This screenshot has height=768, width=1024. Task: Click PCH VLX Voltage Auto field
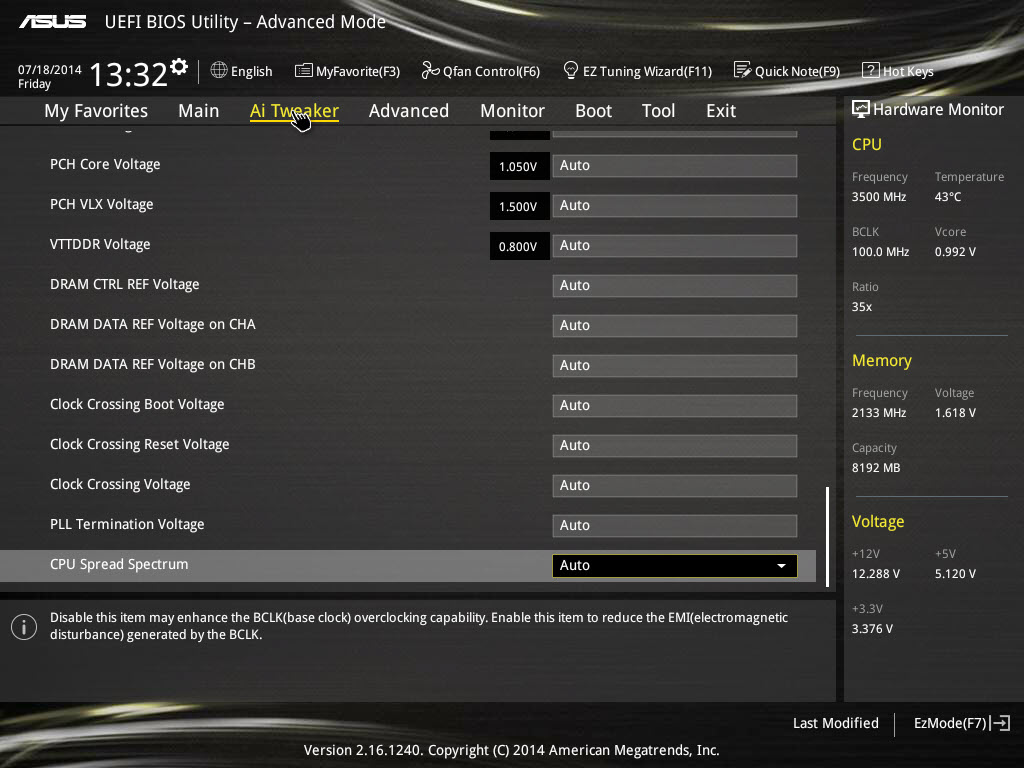[x=675, y=206]
